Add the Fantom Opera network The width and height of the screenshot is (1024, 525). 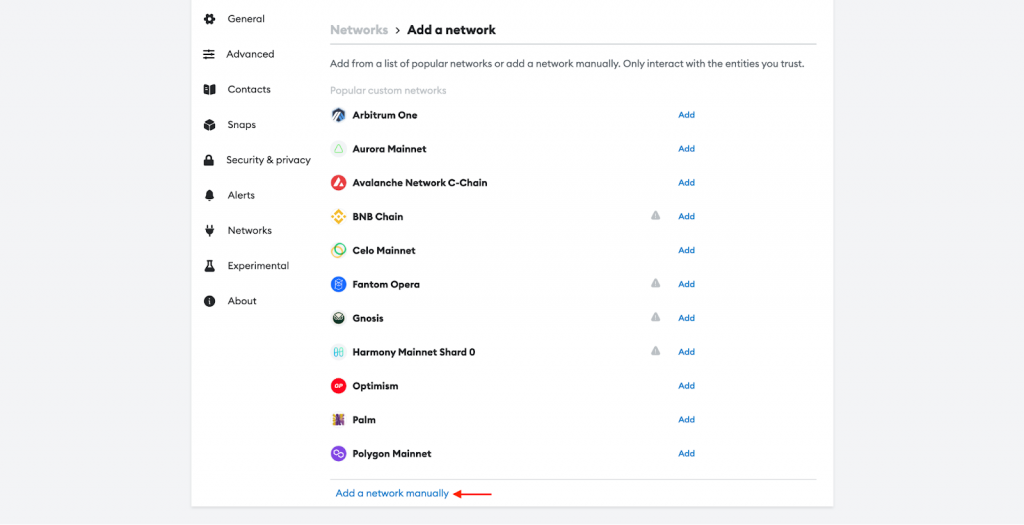click(686, 285)
